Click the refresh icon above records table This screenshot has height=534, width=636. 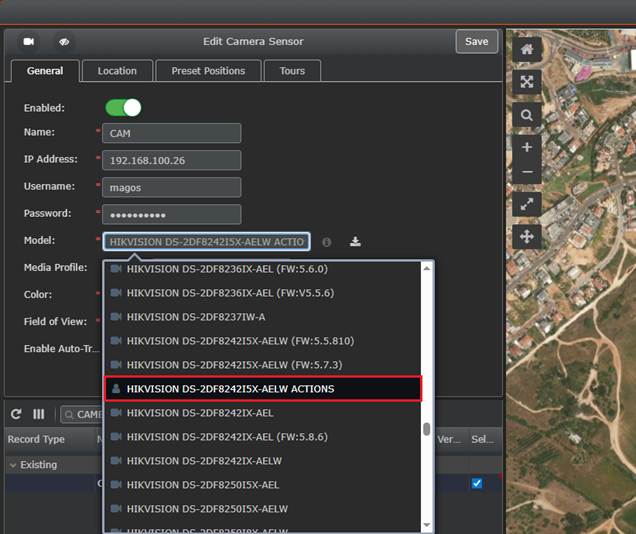17,414
